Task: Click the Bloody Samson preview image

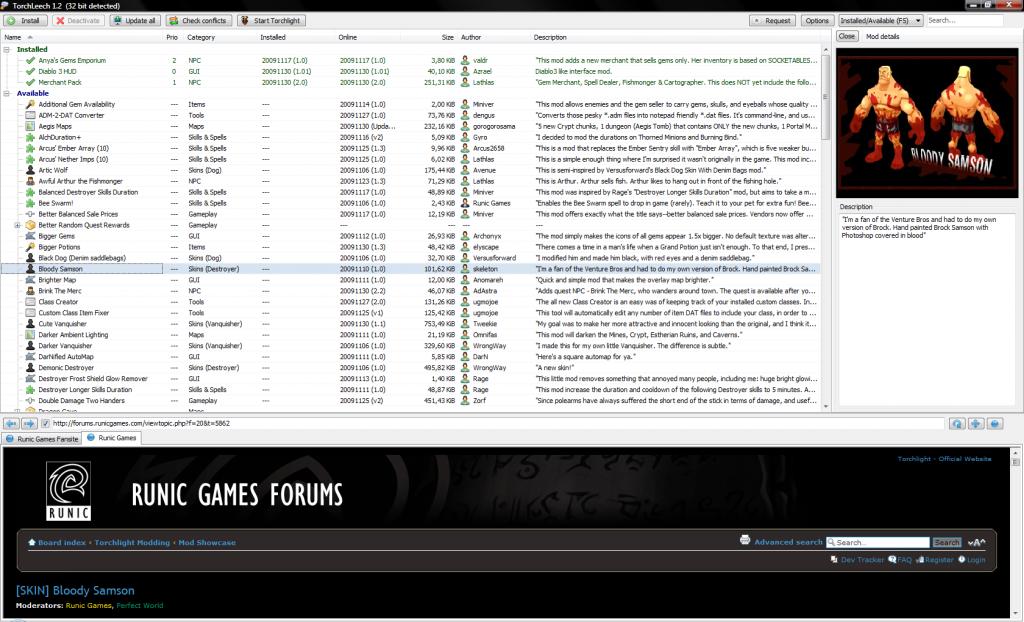Action: [x=927, y=123]
